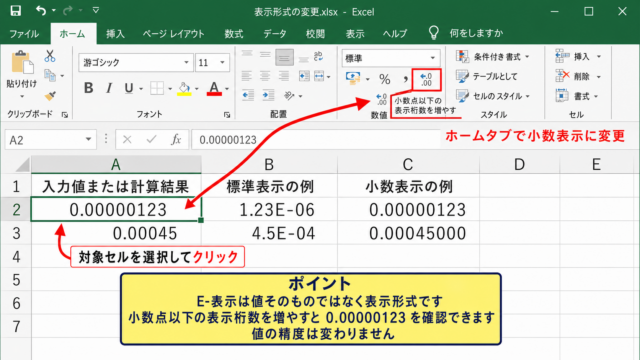Screen dimensions: 640x360
Task: Click the 条件付き書式 button
Action: coord(493,56)
